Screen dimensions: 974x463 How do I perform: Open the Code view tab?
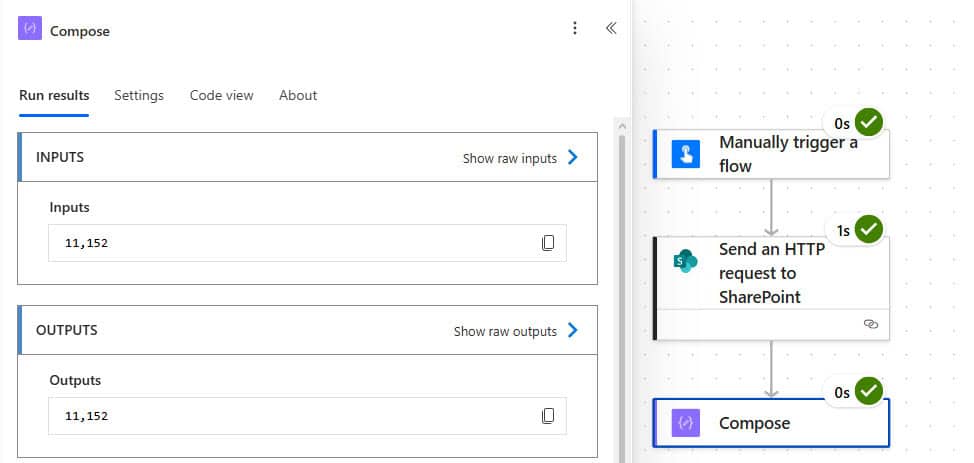click(222, 96)
